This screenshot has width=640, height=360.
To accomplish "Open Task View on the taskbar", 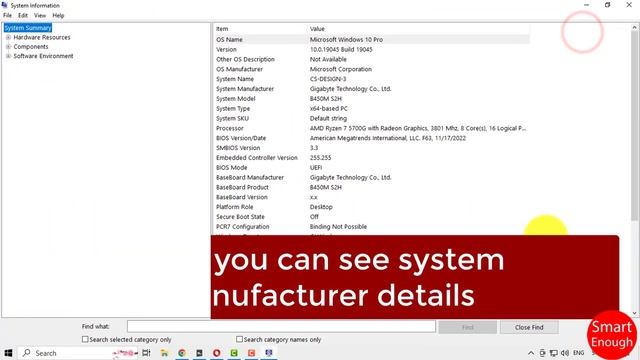I will [x=147, y=353].
